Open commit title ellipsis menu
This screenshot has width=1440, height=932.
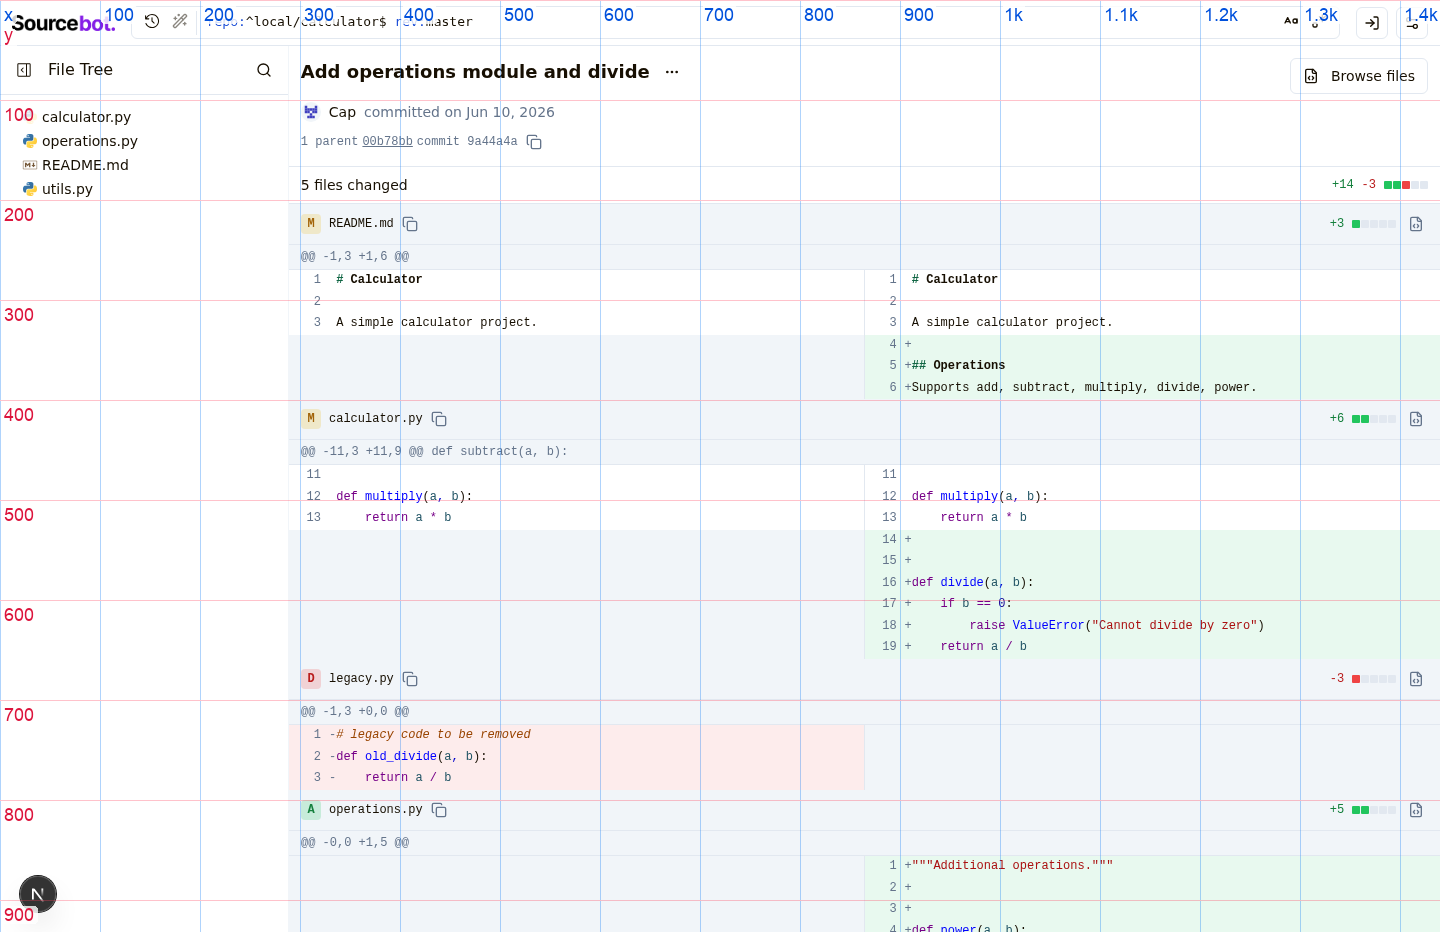click(x=672, y=72)
